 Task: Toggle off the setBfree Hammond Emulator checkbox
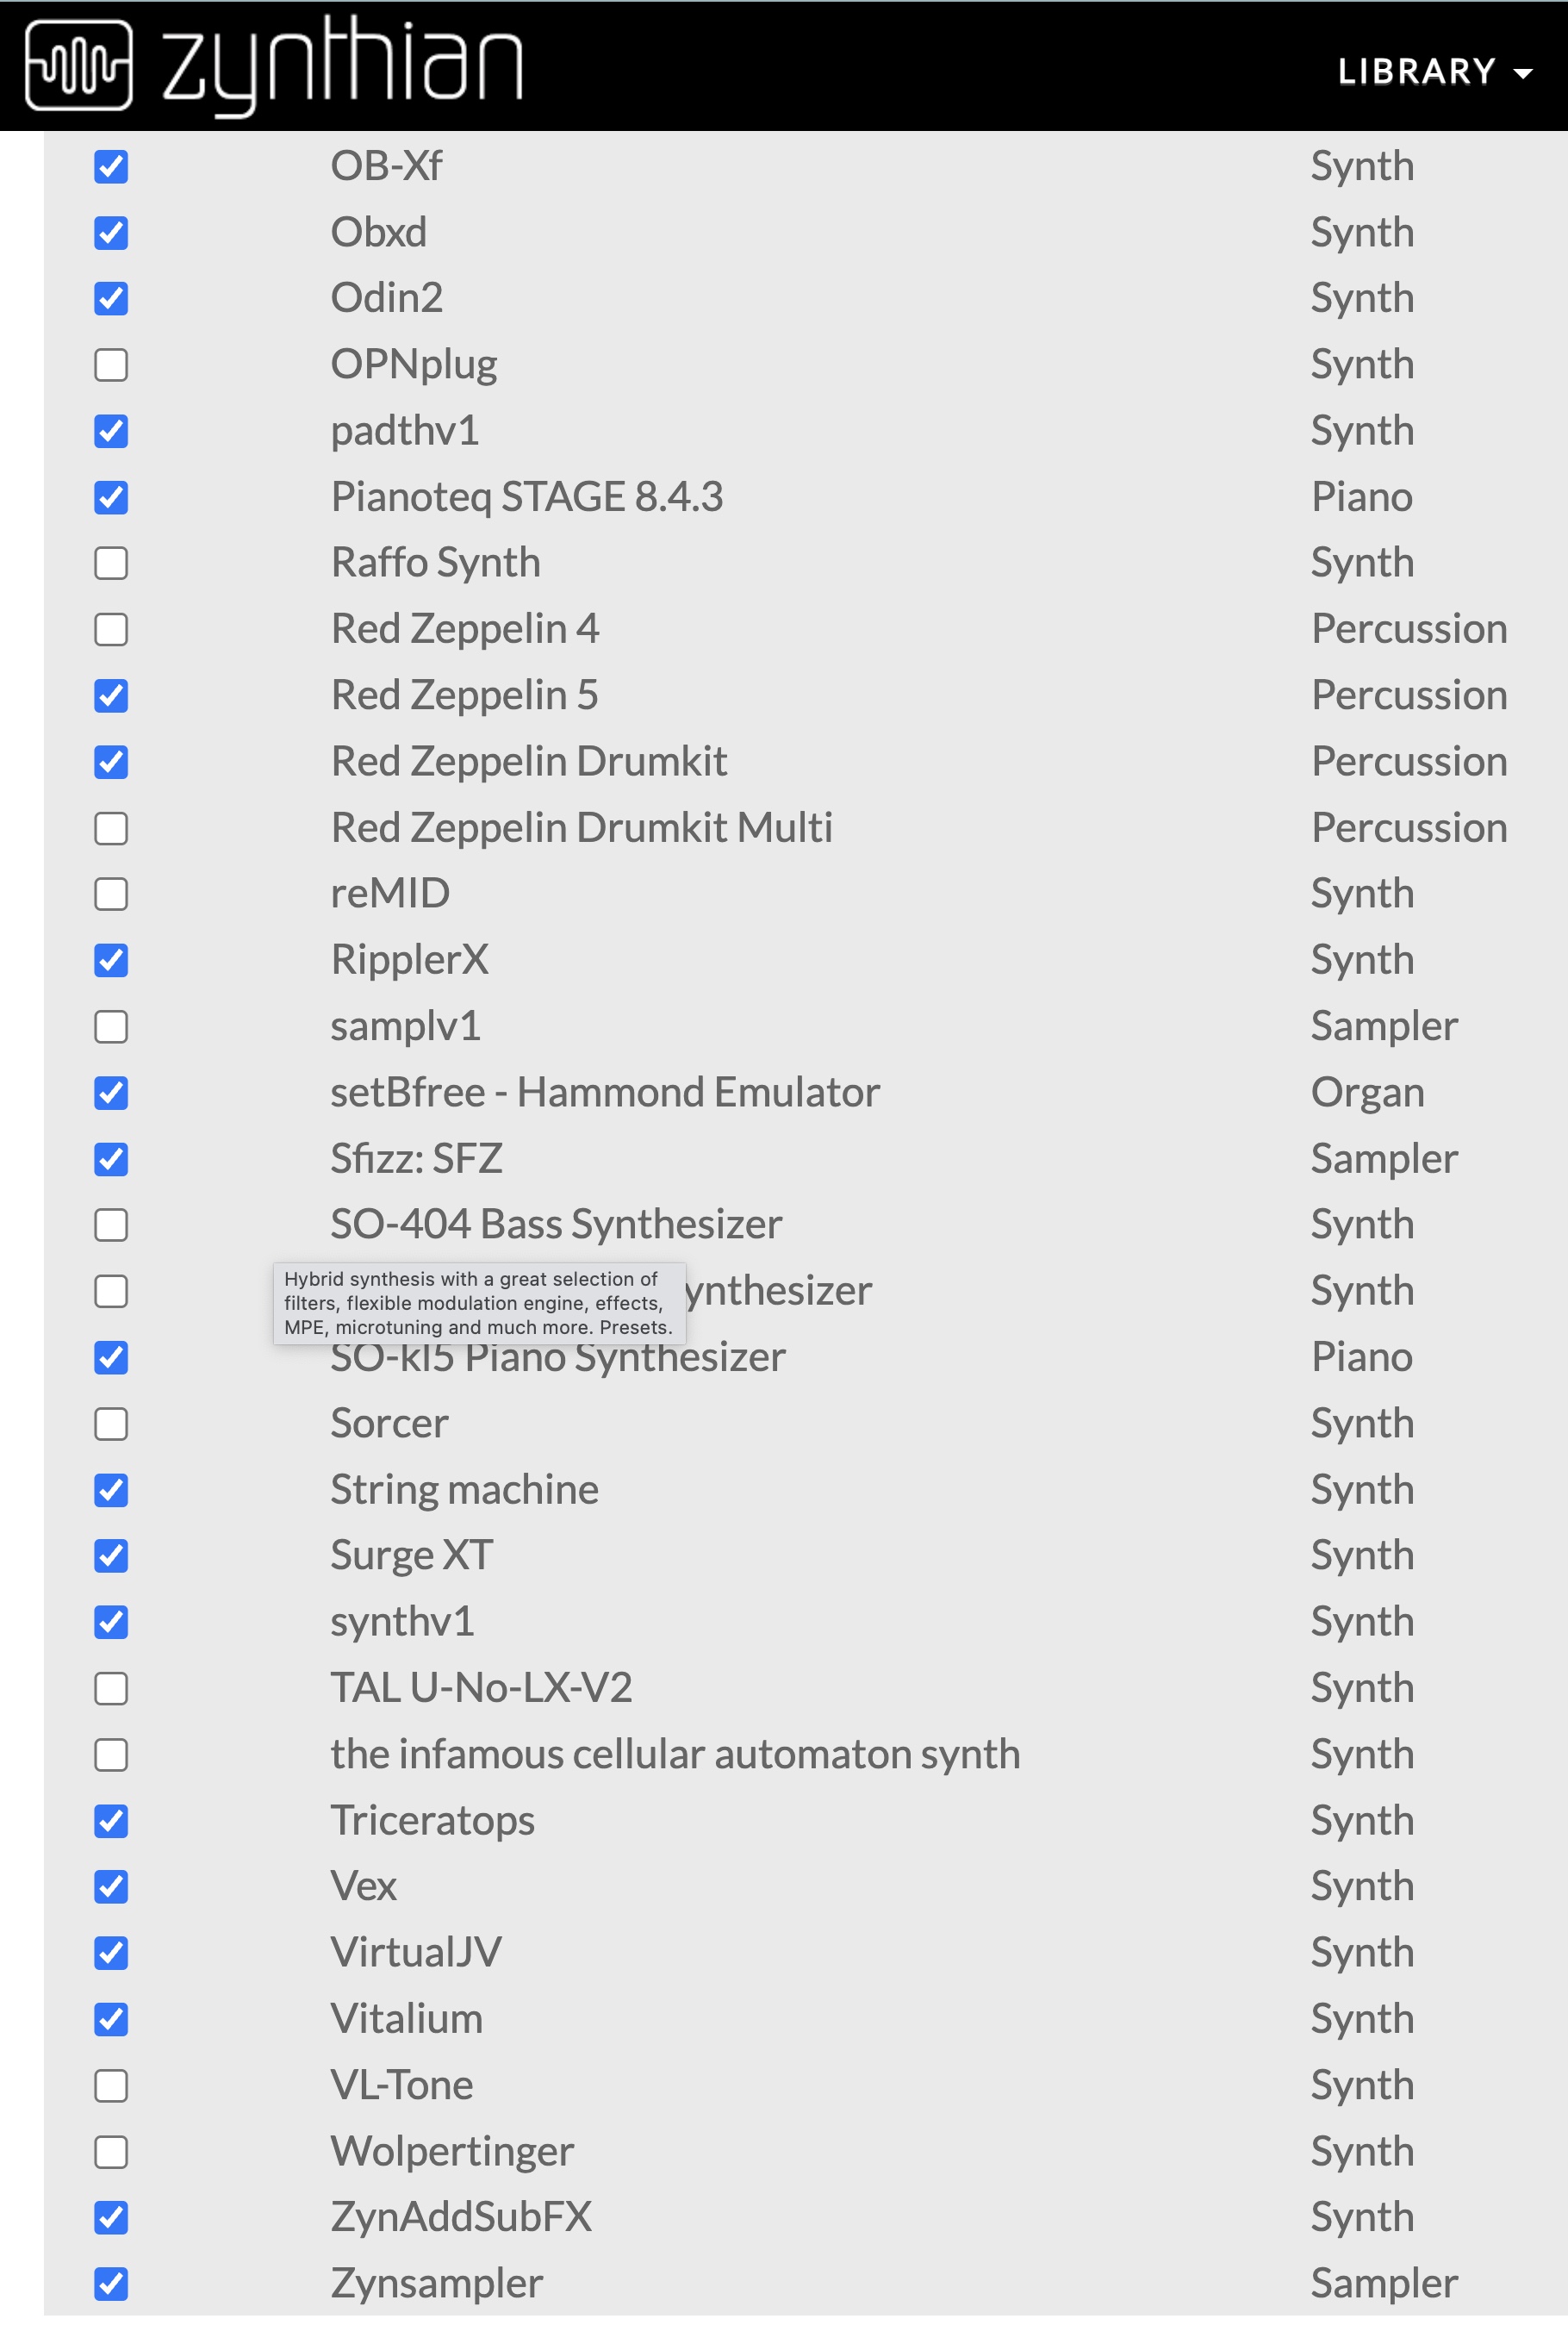(x=111, y=1093)
